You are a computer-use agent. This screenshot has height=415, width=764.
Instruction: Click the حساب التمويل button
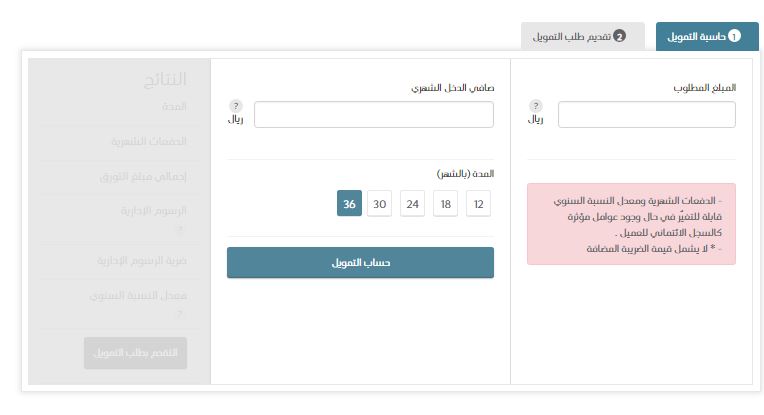361,263
